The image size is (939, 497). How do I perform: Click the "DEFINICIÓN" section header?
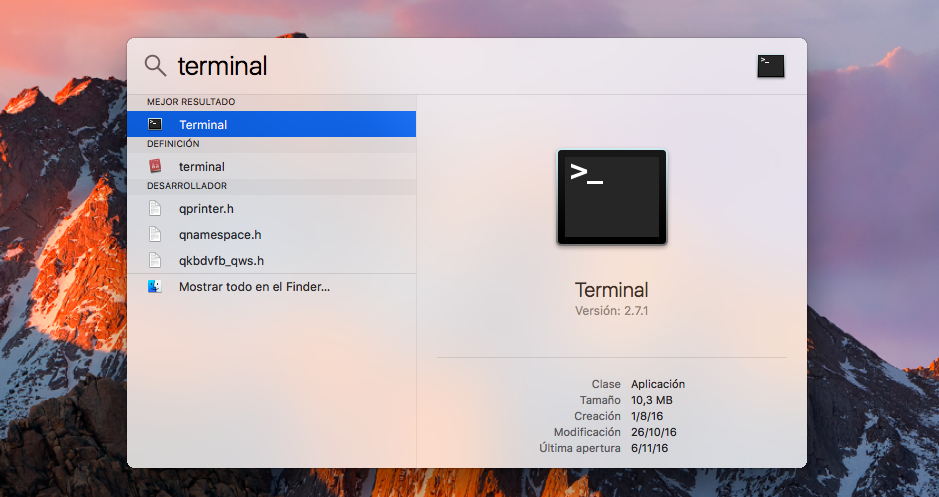[x=173, y=144]
